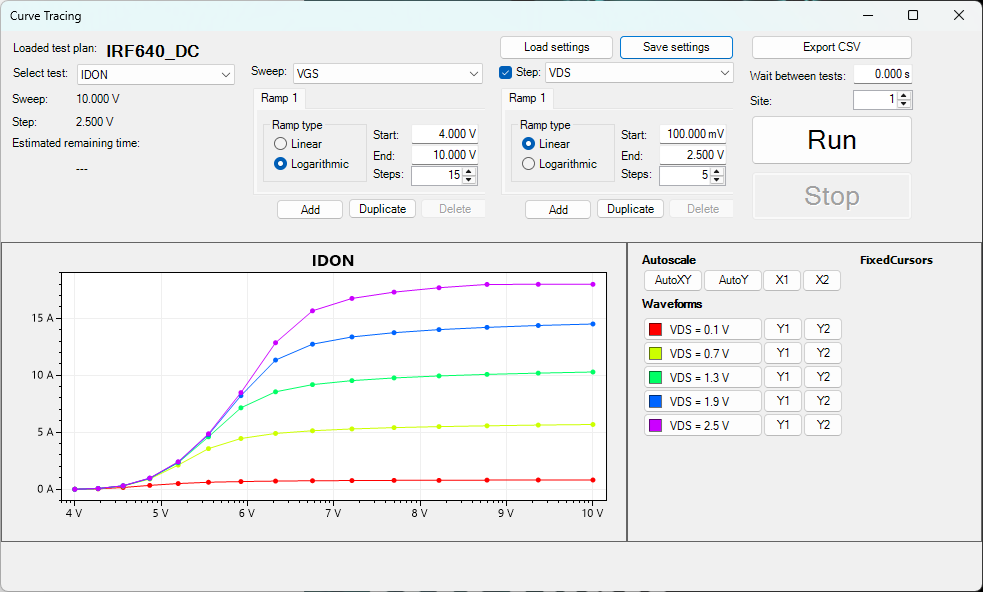Uncheck the Step checkbox
Screen dimensions: 983x592
(x=506, y=73)
